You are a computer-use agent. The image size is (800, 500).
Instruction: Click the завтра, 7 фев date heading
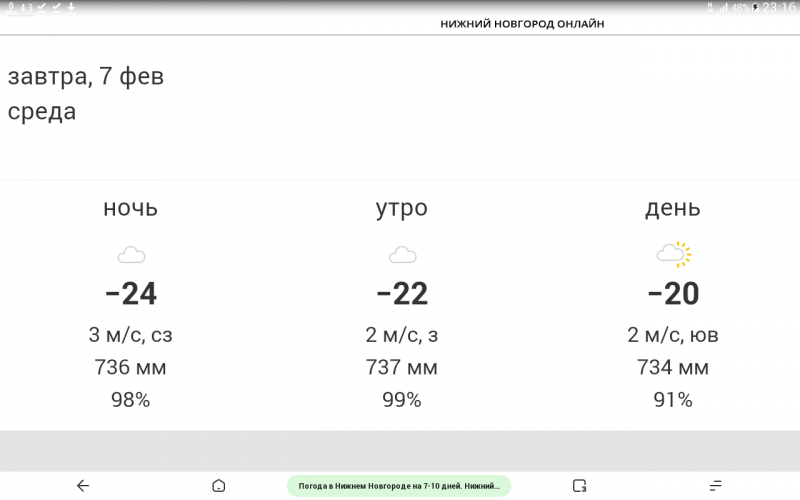click(86, 77)
